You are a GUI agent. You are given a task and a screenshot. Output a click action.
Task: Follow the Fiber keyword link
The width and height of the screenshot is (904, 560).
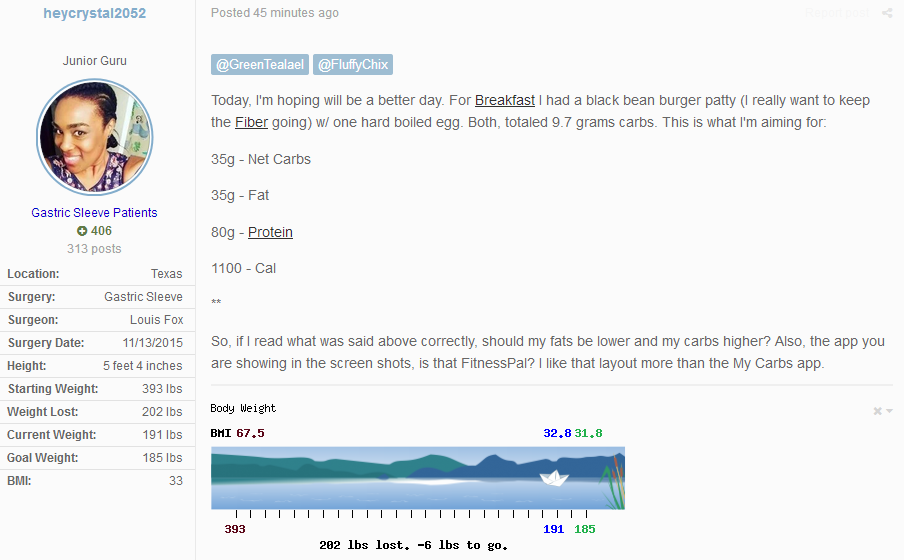[x=251, y=122]
